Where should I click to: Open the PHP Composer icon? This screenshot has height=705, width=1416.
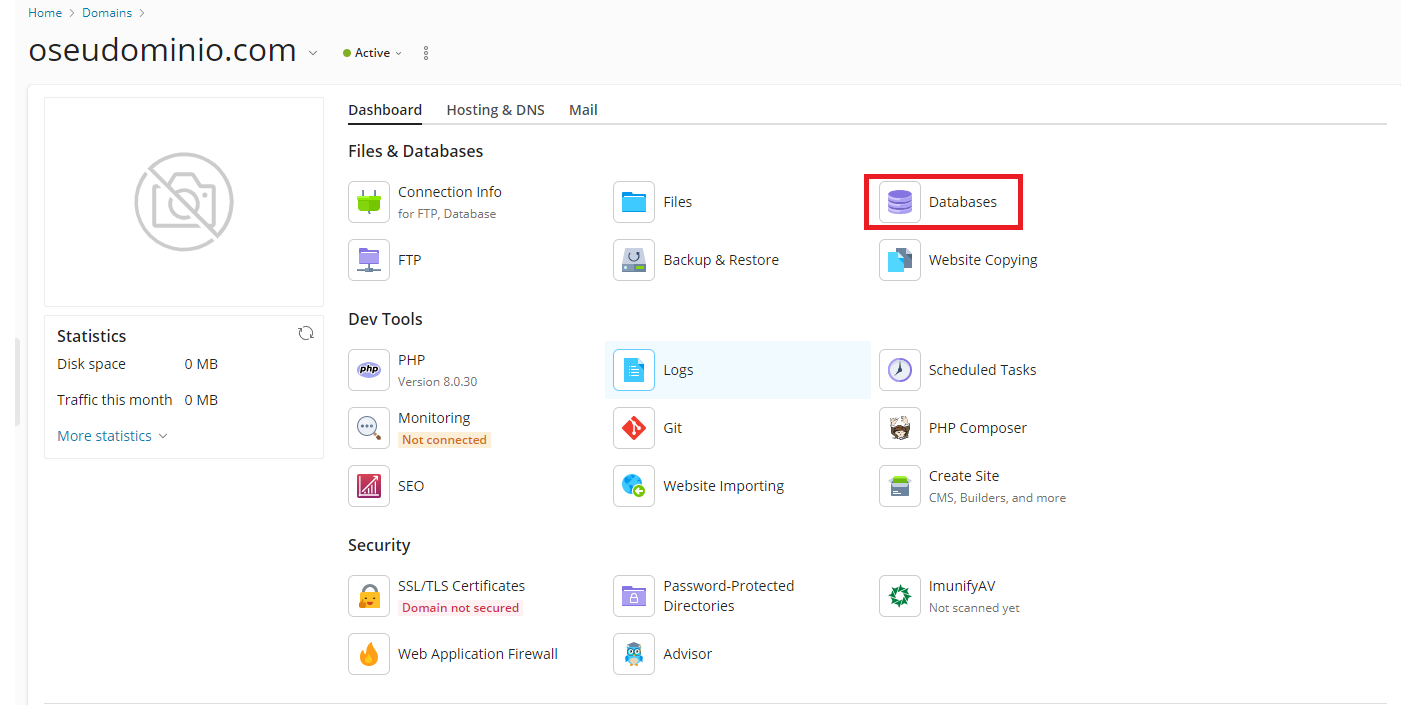pos(899,428)
